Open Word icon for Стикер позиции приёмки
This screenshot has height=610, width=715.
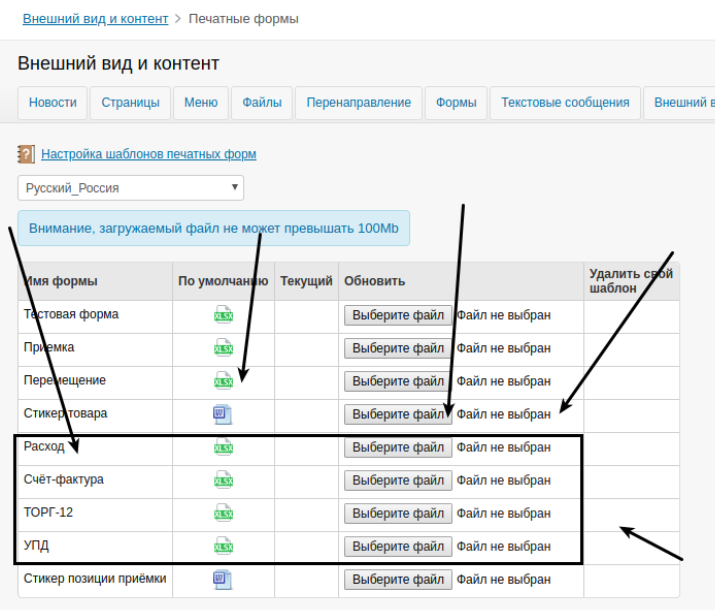point(223,579)
